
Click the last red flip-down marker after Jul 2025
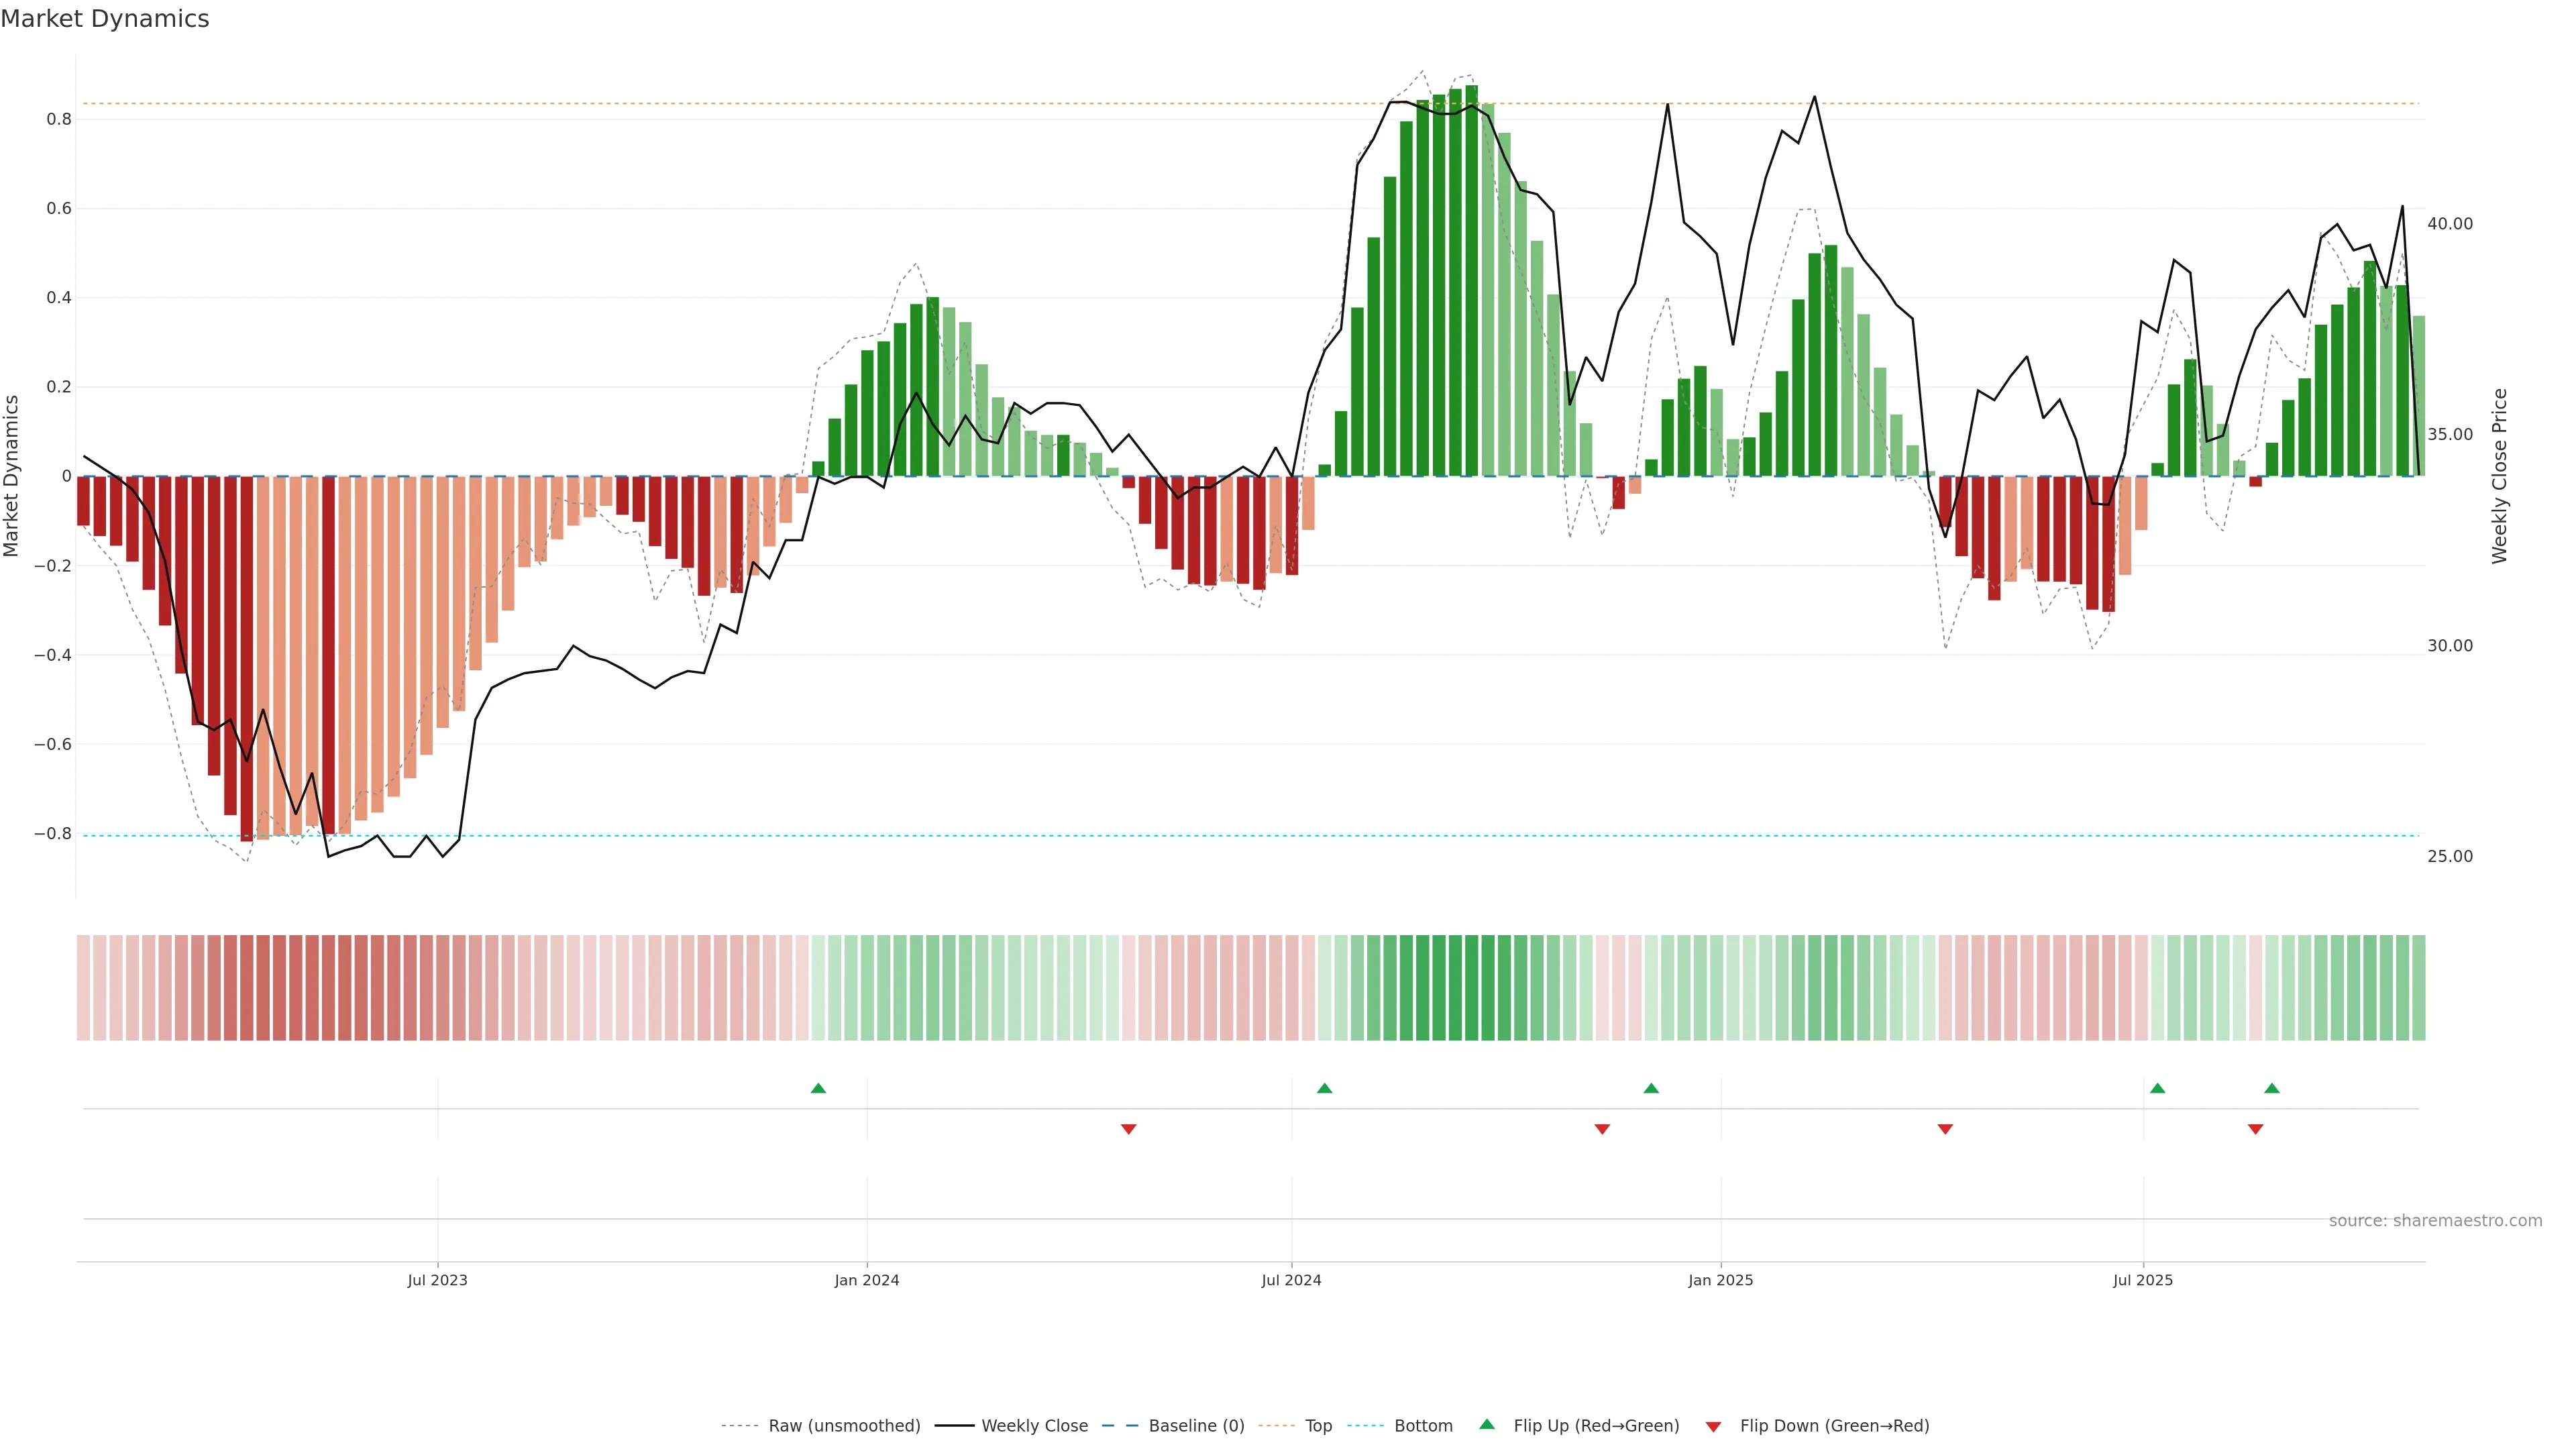point(2255,1129)
